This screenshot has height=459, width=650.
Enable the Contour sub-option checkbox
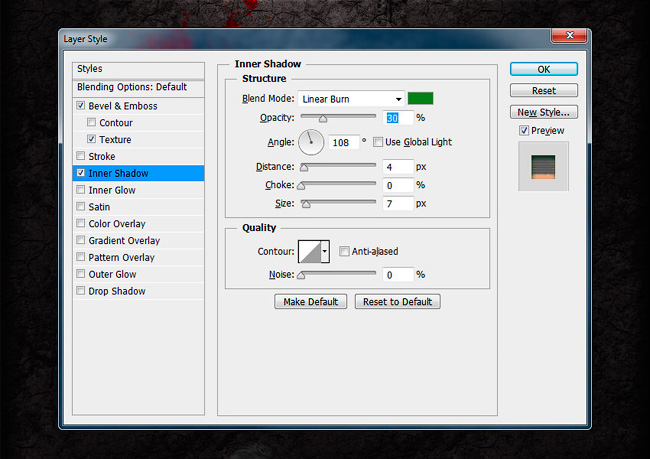[x=91, y=122]
